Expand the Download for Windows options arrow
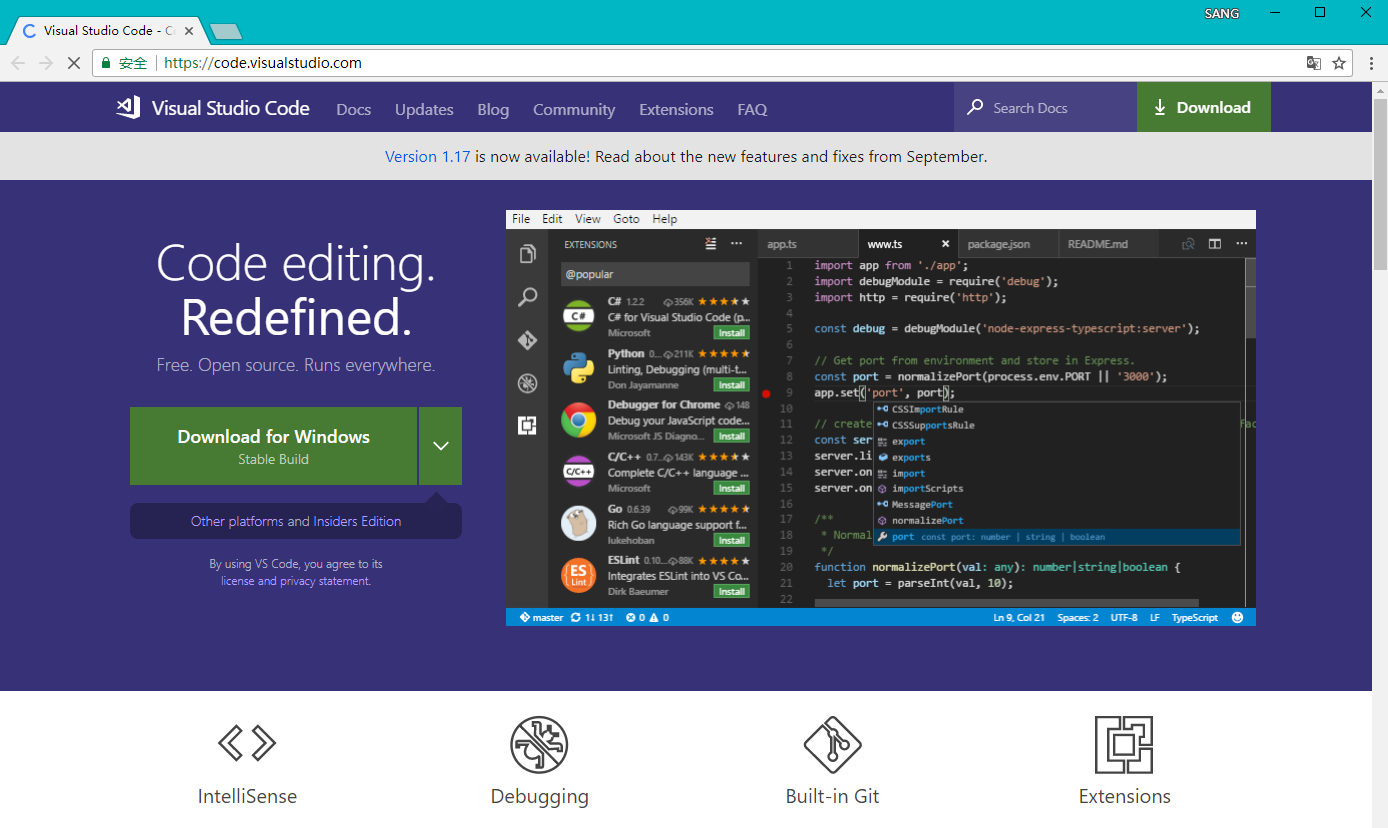 (x=440, y=446)
